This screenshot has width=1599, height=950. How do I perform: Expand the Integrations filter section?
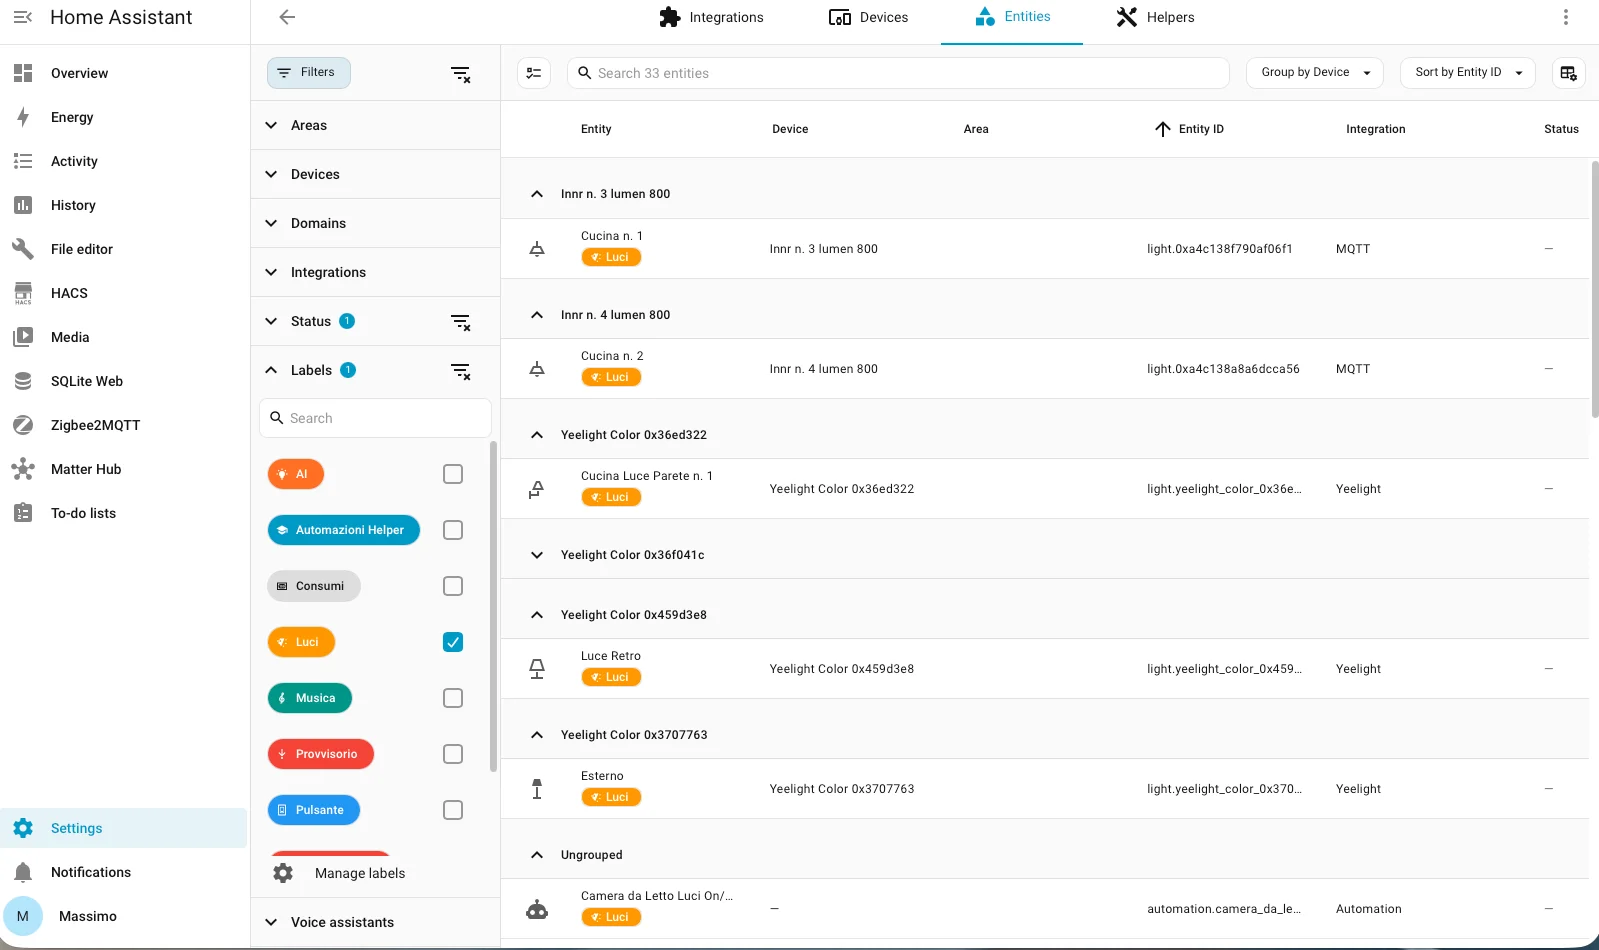pos(375,272)
